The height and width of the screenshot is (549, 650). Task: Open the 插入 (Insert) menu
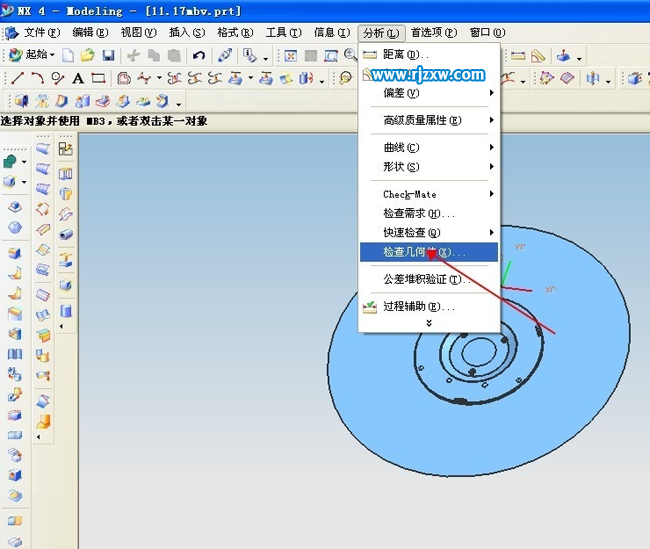(185, 32)
